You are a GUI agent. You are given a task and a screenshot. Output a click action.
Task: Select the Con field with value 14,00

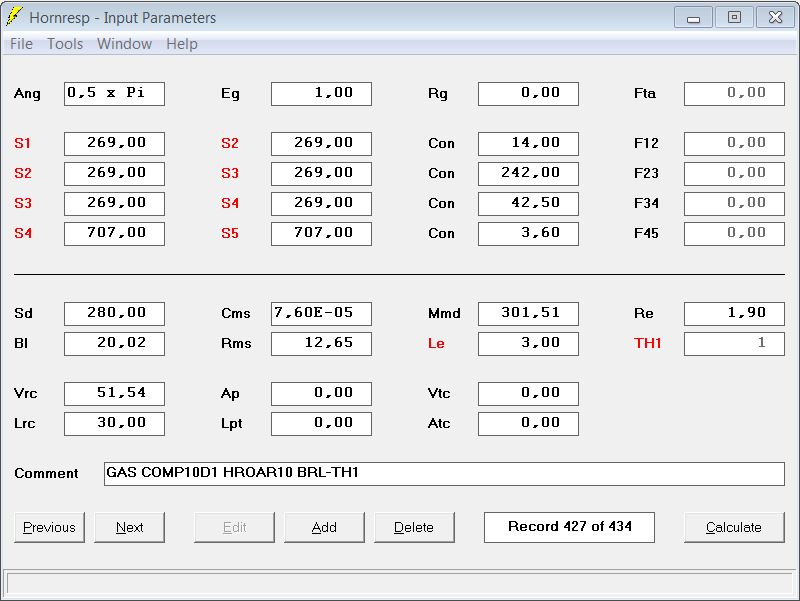click(x=528, y=143)
